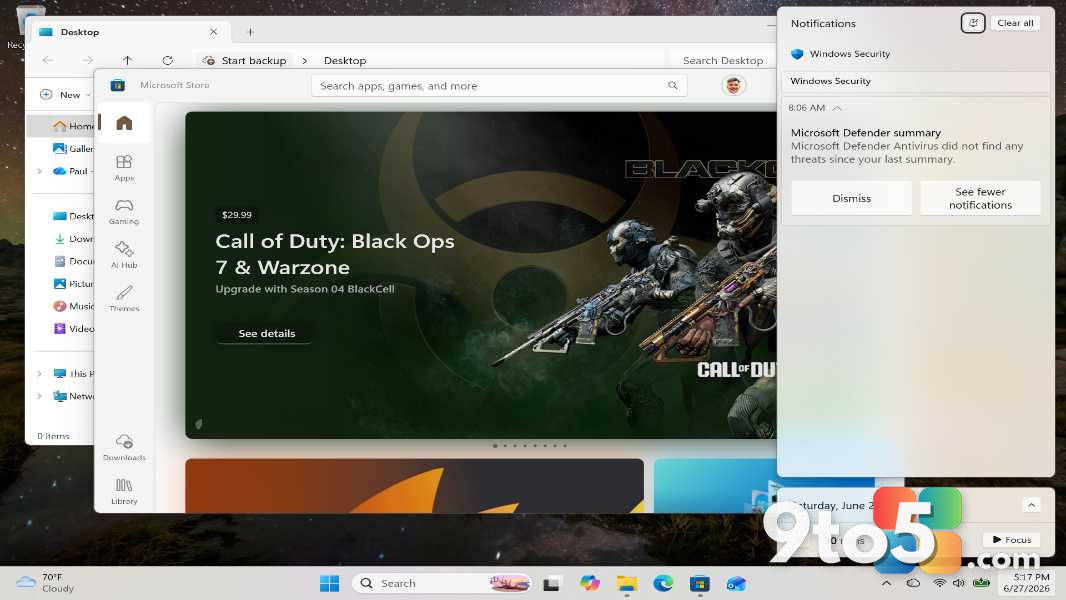Click the Desktop breadcrumb in address bar
Image resolution: width=1066 pixels, height=600 pixels.
pos(345,60)
